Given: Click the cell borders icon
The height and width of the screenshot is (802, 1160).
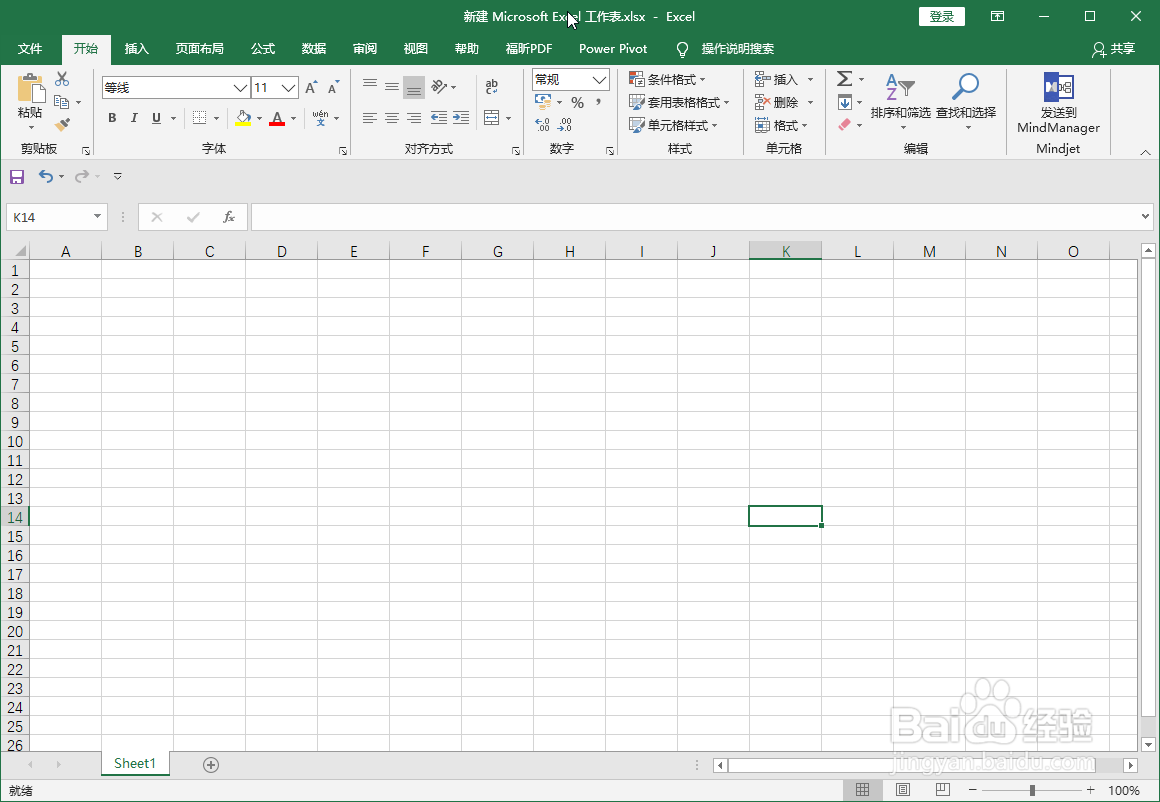Looking at the screenshot, I should click(199, 118).
